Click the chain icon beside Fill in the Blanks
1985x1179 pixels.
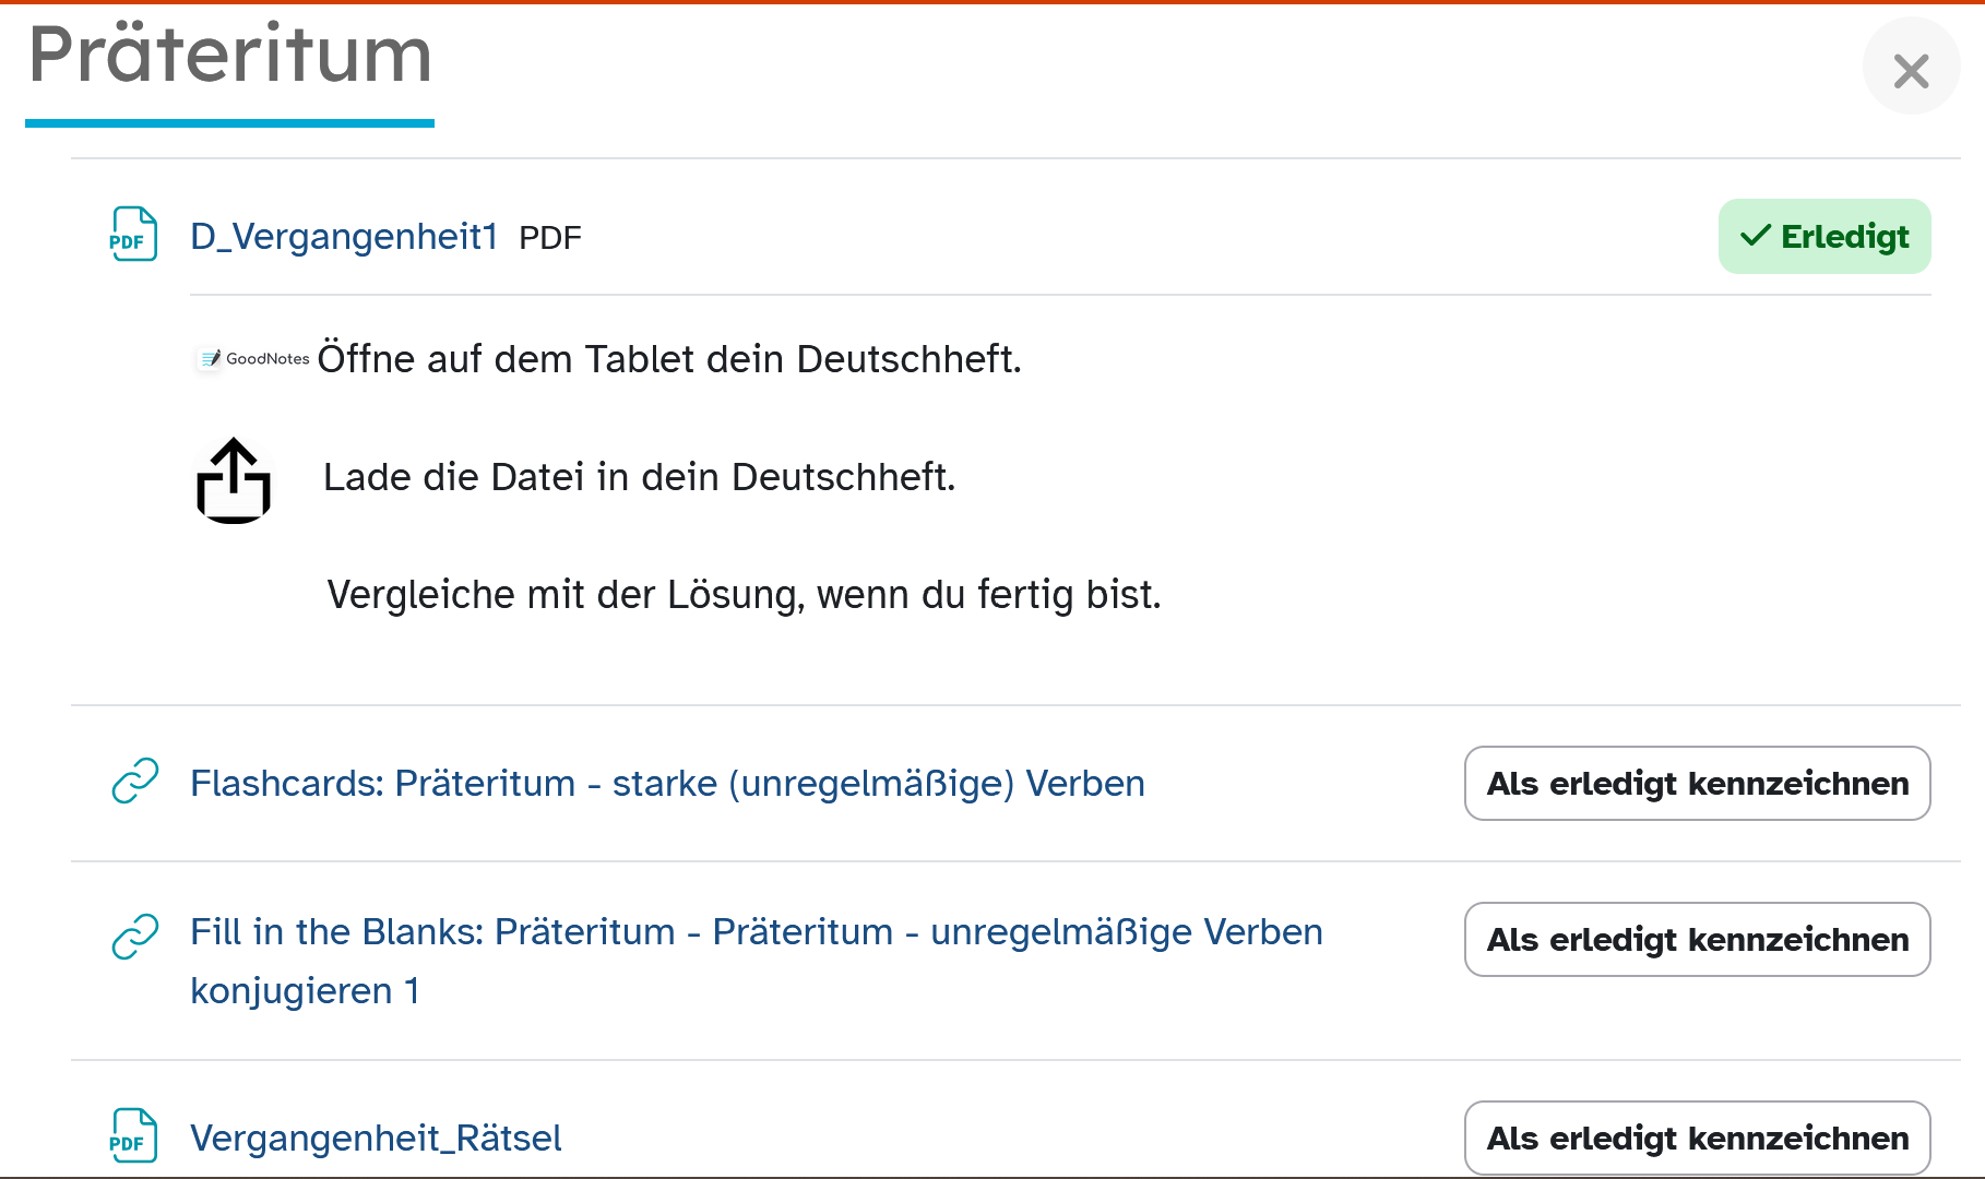click(x=135, y=937)
